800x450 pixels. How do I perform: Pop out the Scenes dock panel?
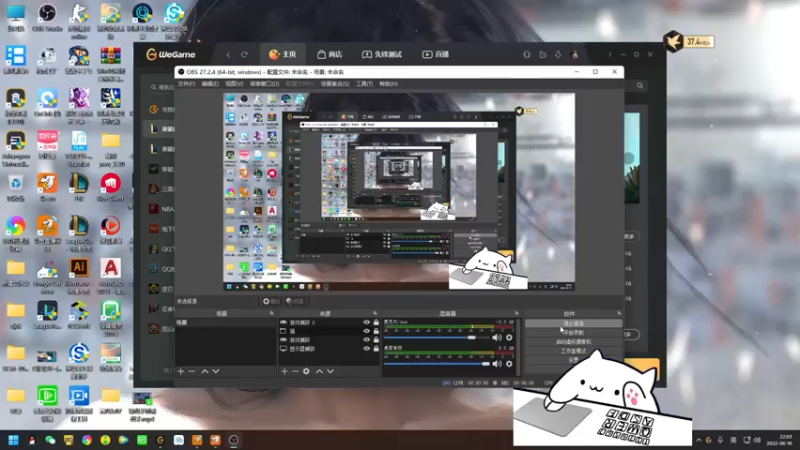click(x=271, y=313)
